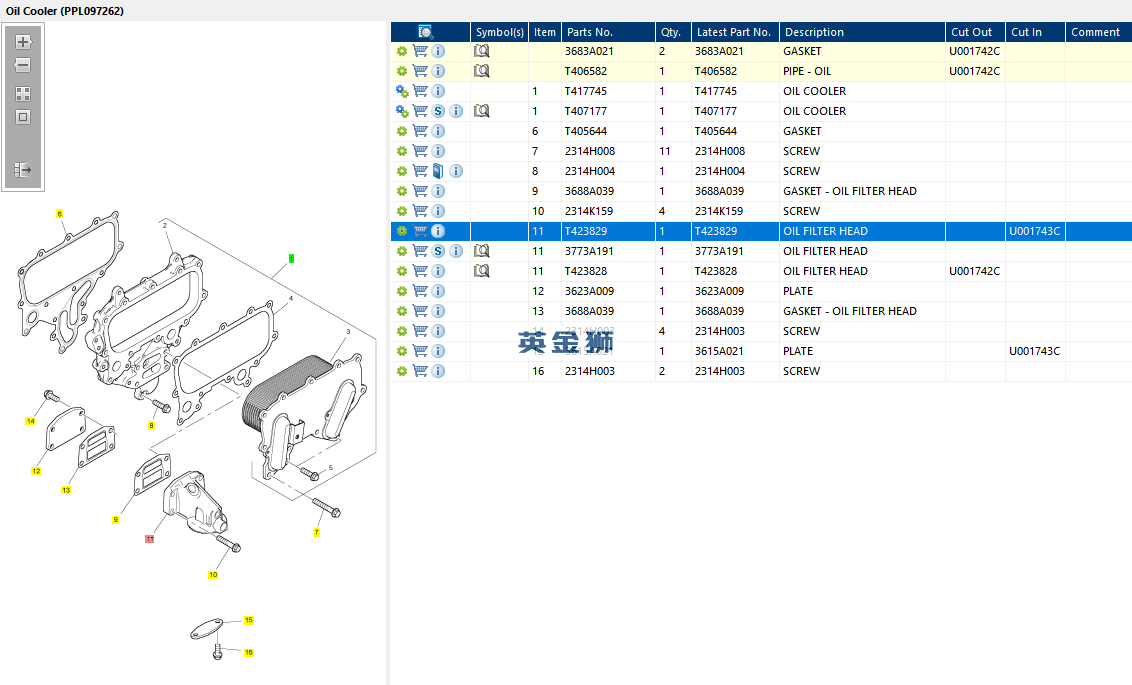This screenshot has width=1132, height=685.
Task: Select callout 16 on the diagram
Action: click(248, 653)
